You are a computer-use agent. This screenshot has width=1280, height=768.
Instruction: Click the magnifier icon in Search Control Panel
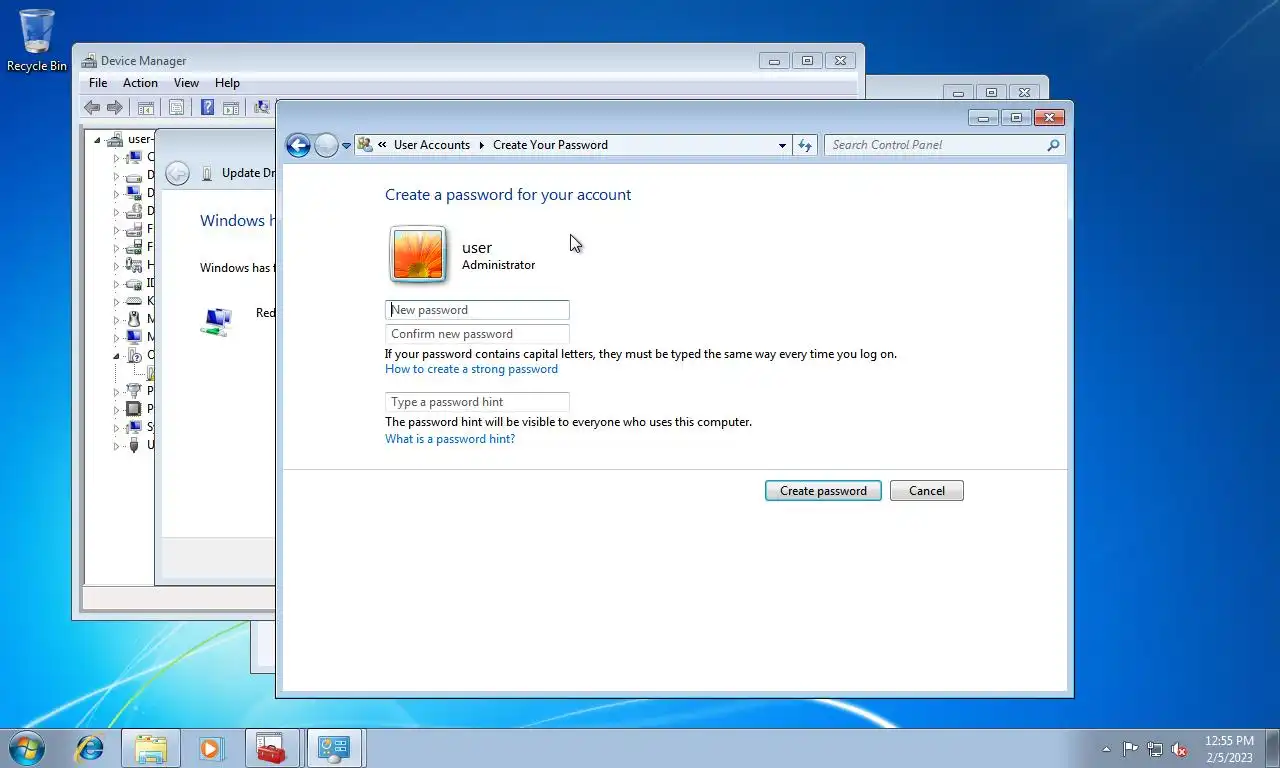pyautogui.click(x=1053, y=145)
